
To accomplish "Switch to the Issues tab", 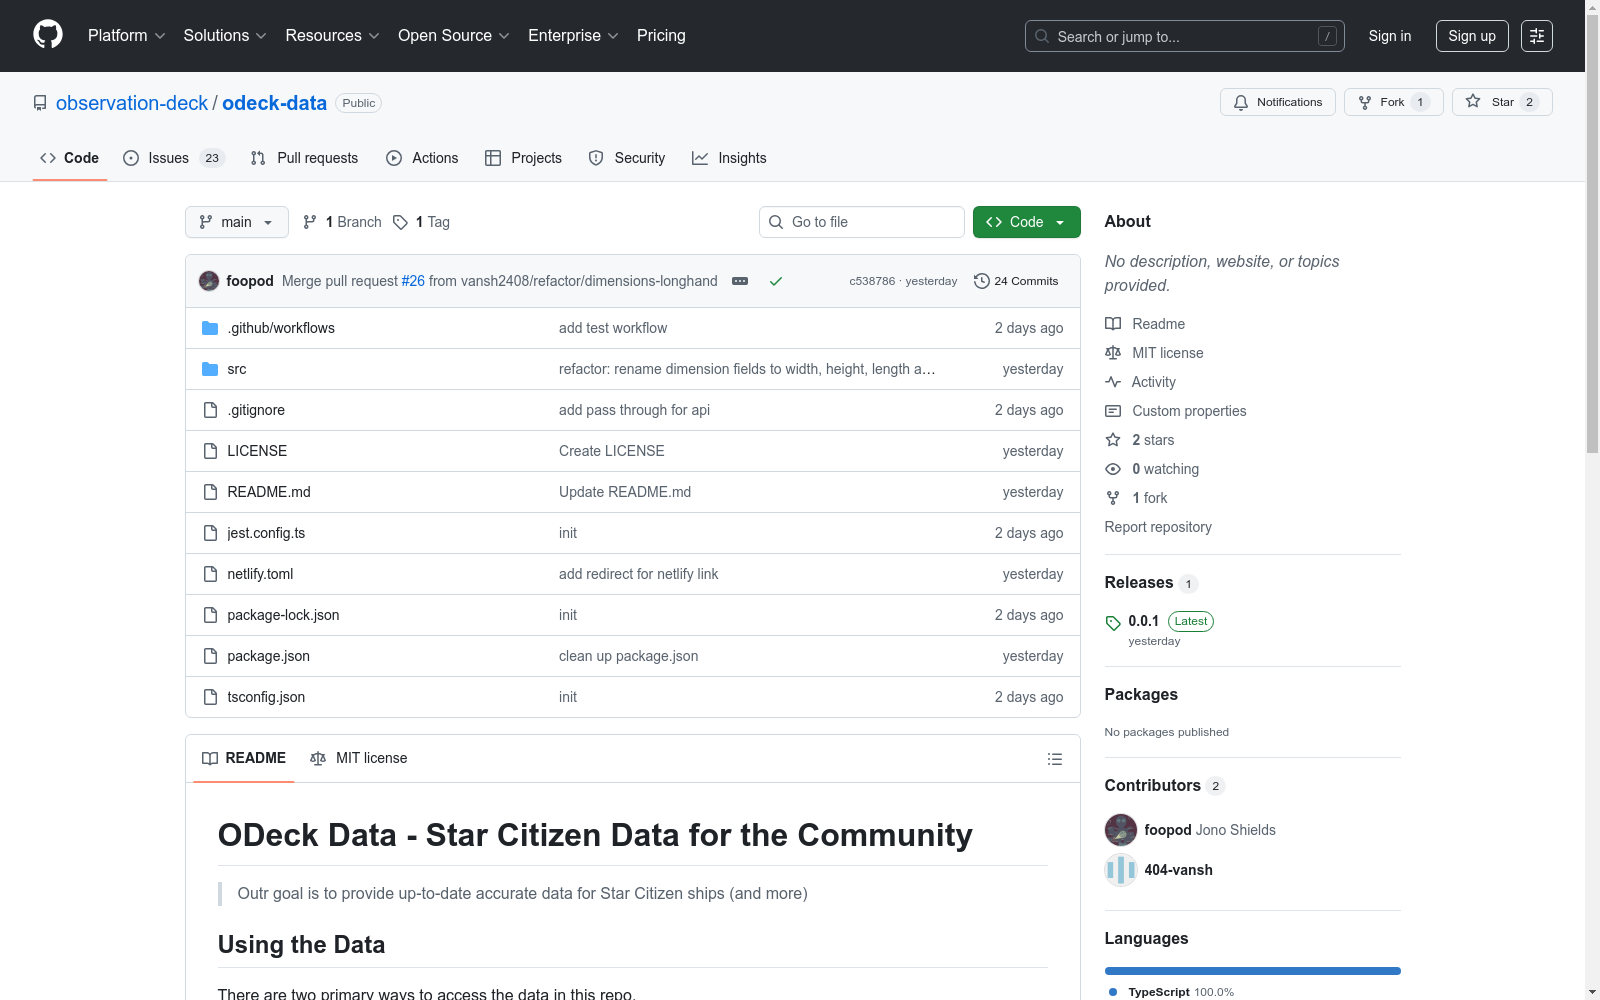I will click(174, 158).
